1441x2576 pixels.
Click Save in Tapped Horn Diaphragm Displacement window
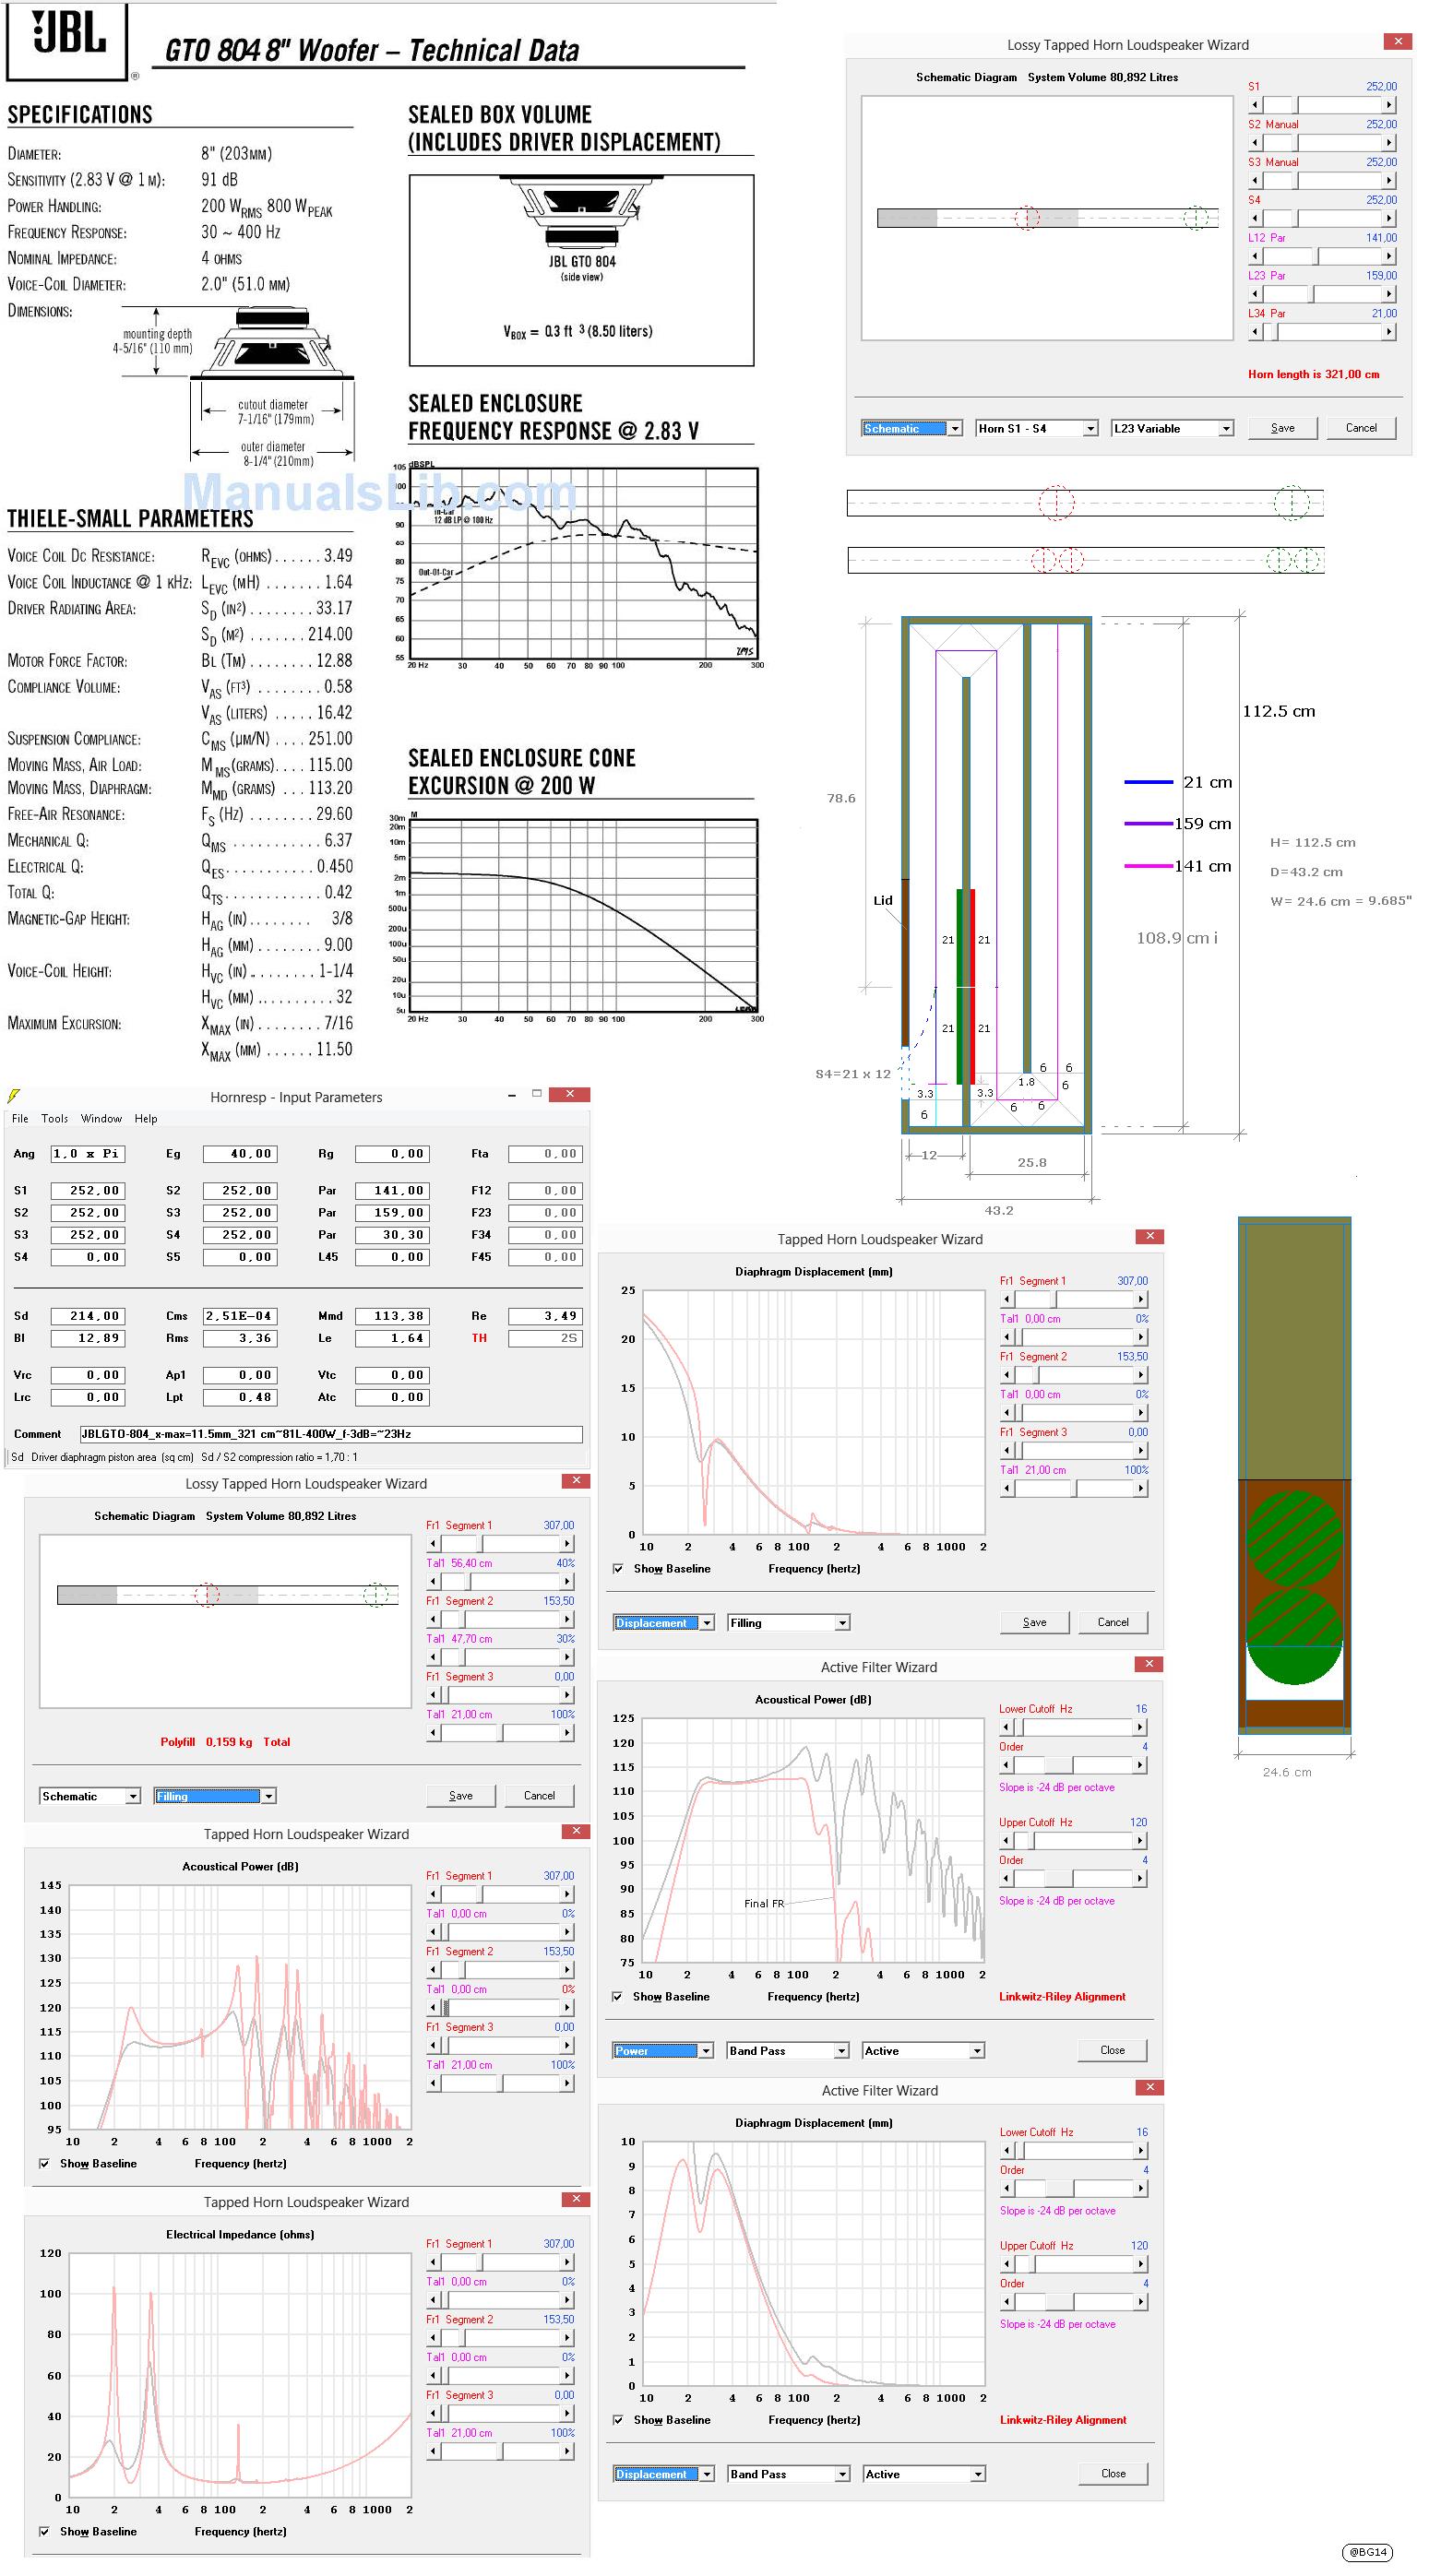tap(1035, 1623)
